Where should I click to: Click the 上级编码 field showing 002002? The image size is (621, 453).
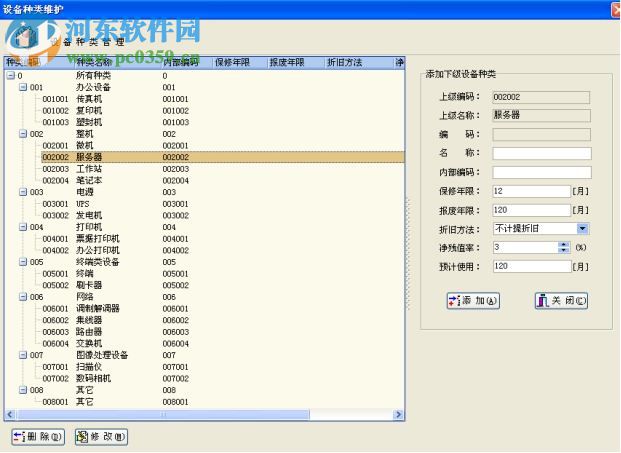[541, 97]
